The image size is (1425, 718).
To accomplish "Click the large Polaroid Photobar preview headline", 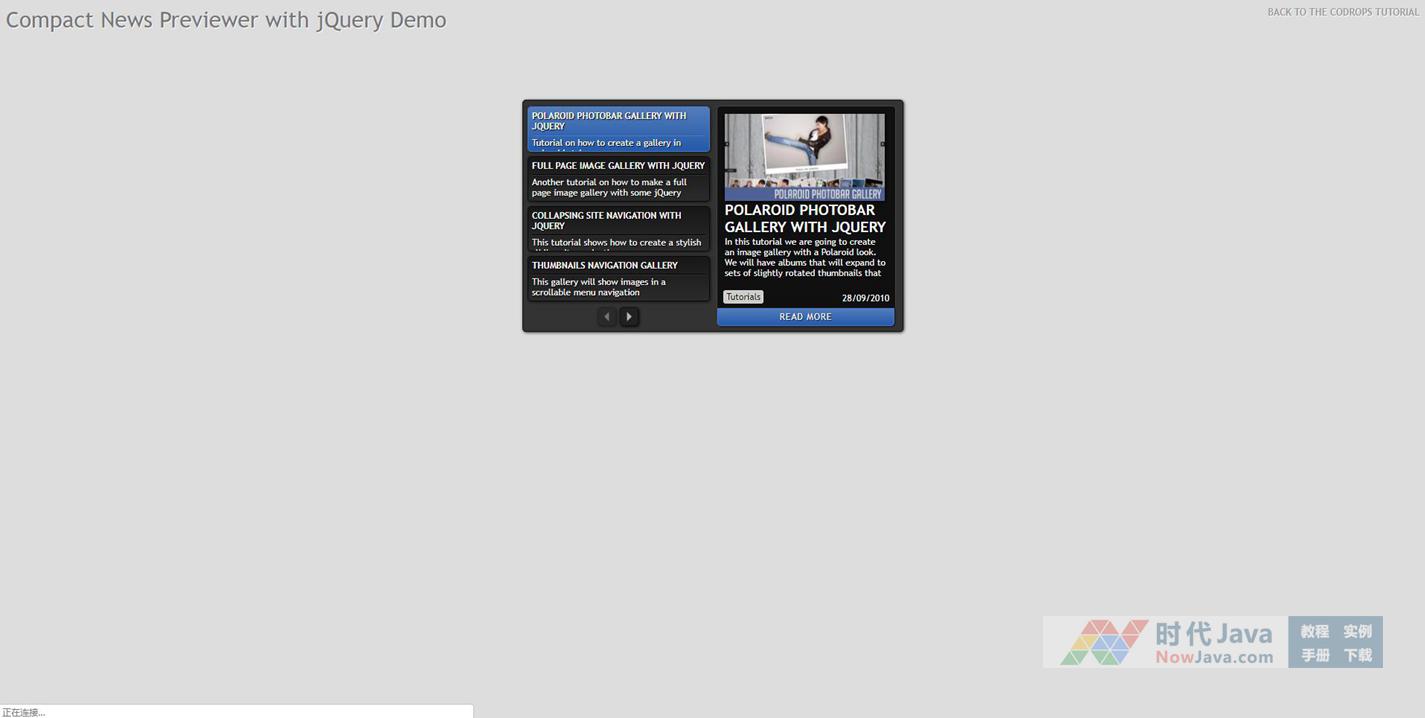I will [x=804, y=218].
